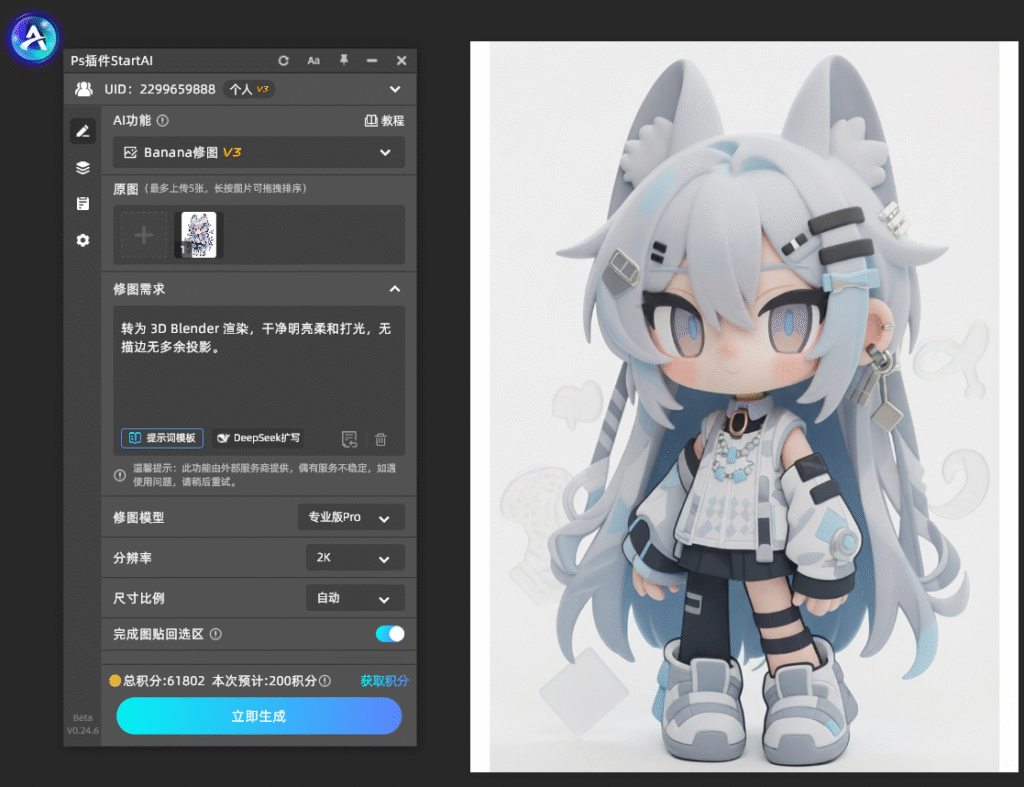The height and width of the screenshot is (787, 1024).
Task: Close the Ps插件StartAI panel
Action: pyautogui.click(x=401, y=60)
